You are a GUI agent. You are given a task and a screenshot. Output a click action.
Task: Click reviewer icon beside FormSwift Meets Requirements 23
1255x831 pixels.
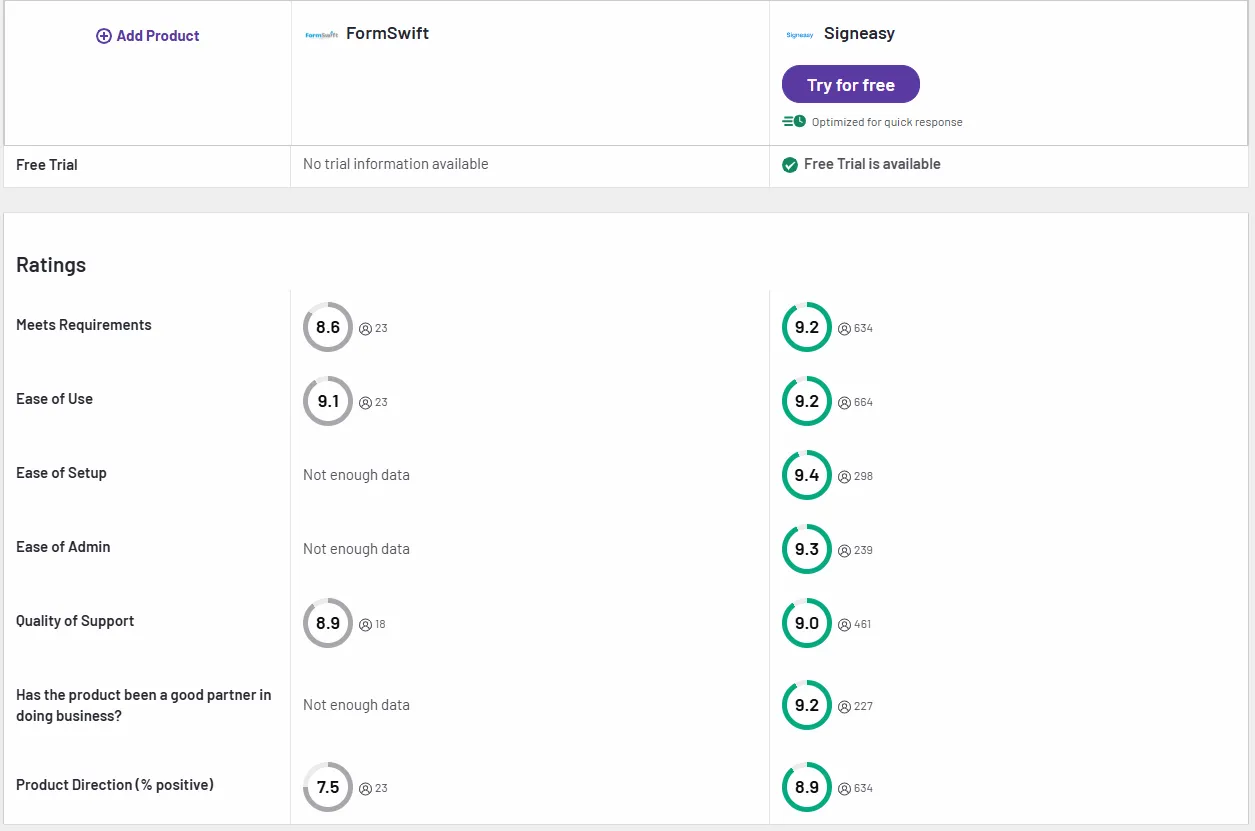pyautogui.click(x=365, y=328)
